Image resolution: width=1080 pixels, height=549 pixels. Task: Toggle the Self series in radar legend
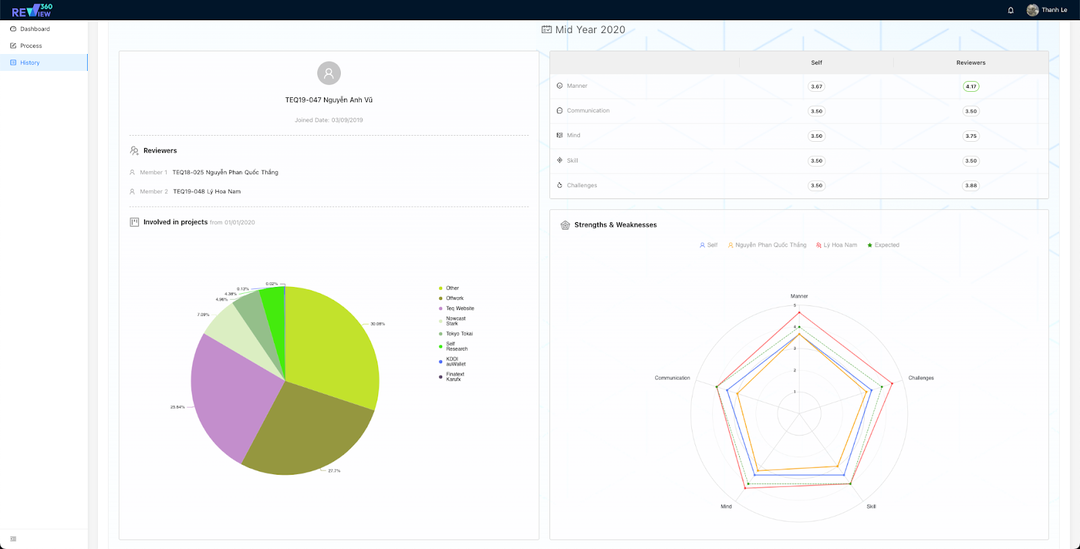pos(708,245)
